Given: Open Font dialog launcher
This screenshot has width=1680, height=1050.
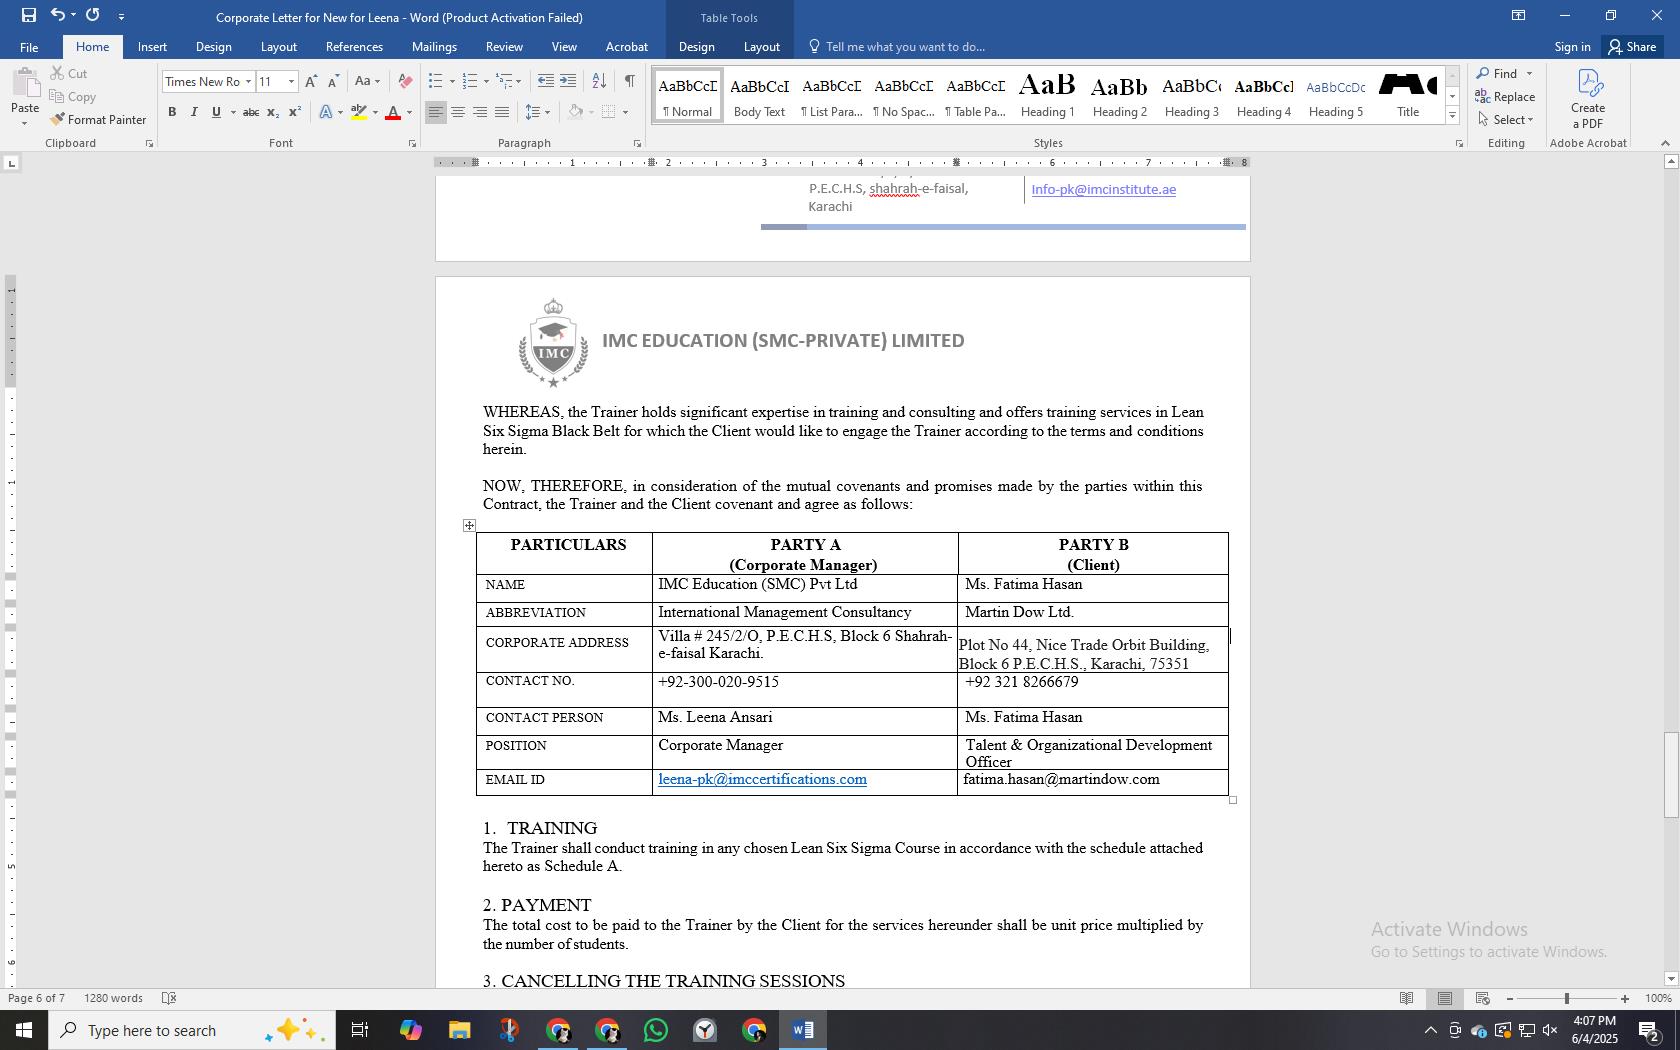Looking at the screenshot, I should [412, 144].
